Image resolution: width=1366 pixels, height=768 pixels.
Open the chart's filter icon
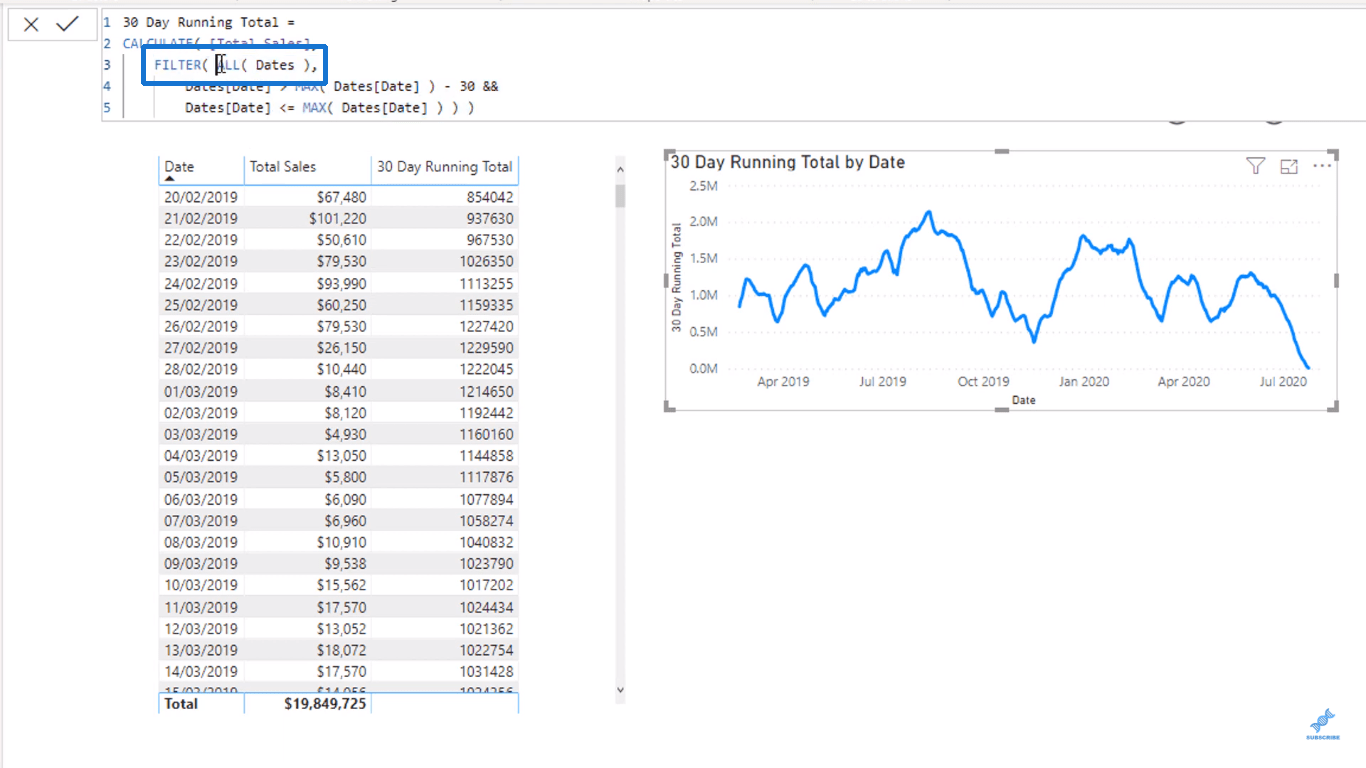tap(1256, 166)
